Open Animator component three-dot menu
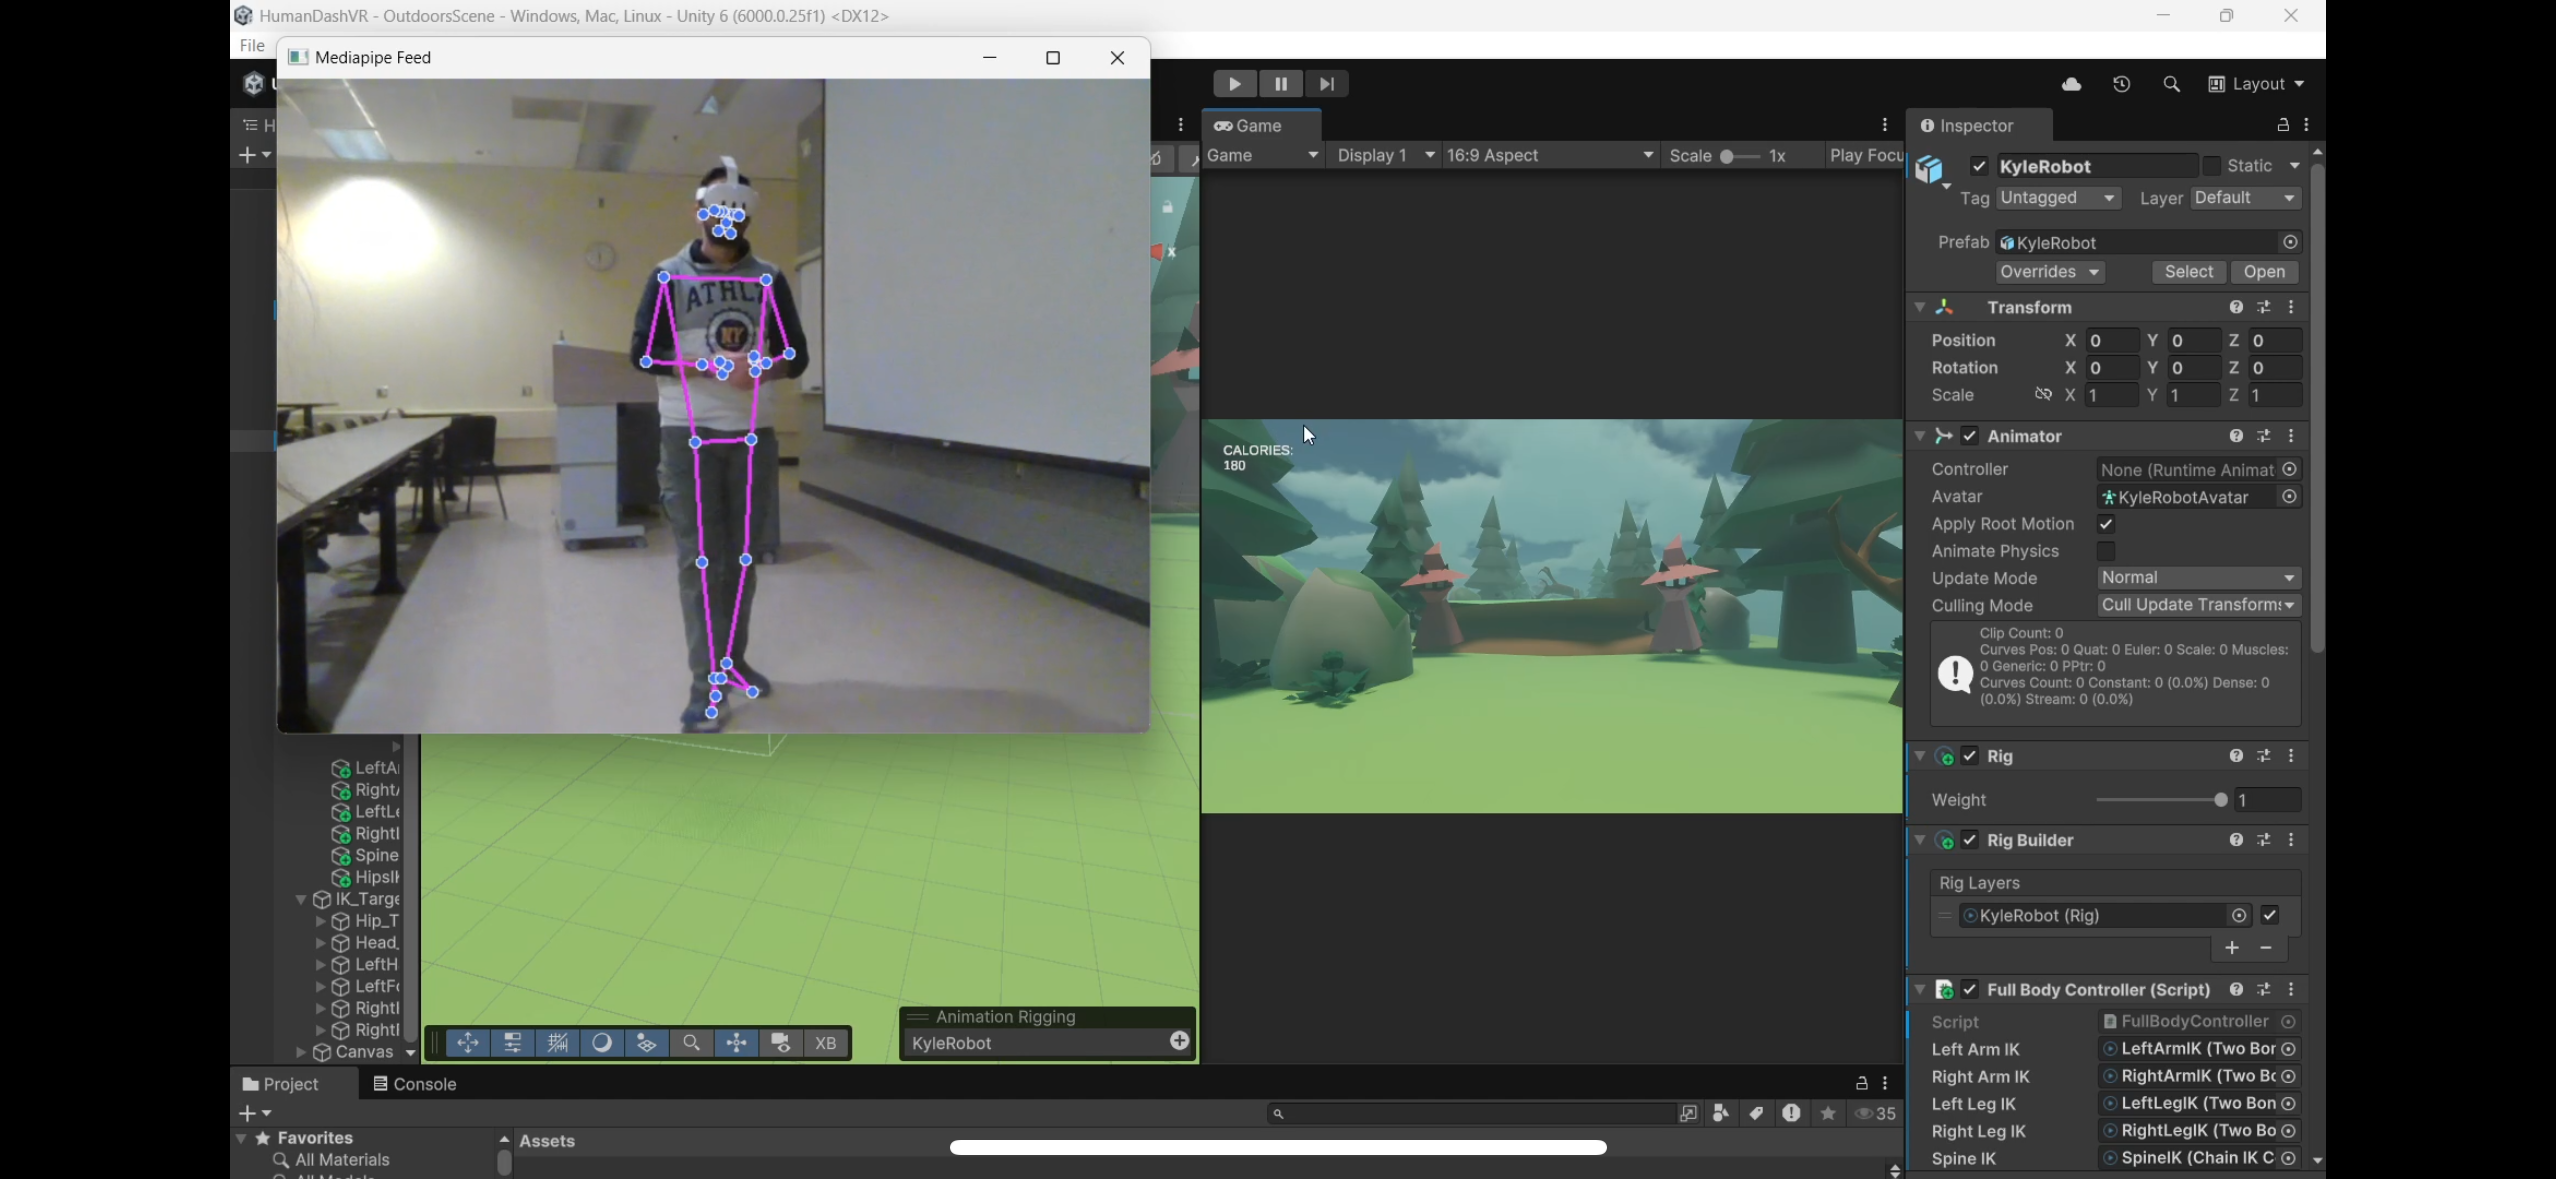This screenshot has width=2556, height=1179. point(2292,437)
